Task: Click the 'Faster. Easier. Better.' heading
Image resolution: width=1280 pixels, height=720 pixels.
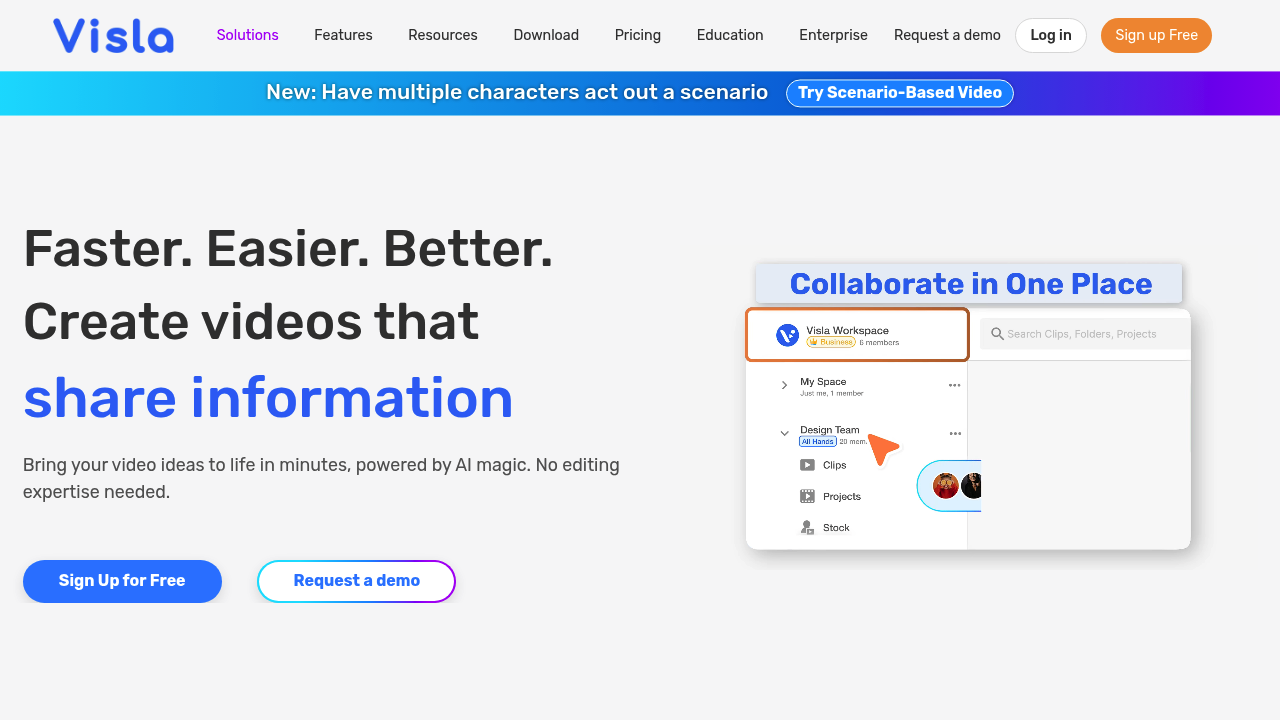Action: point(288,248)
